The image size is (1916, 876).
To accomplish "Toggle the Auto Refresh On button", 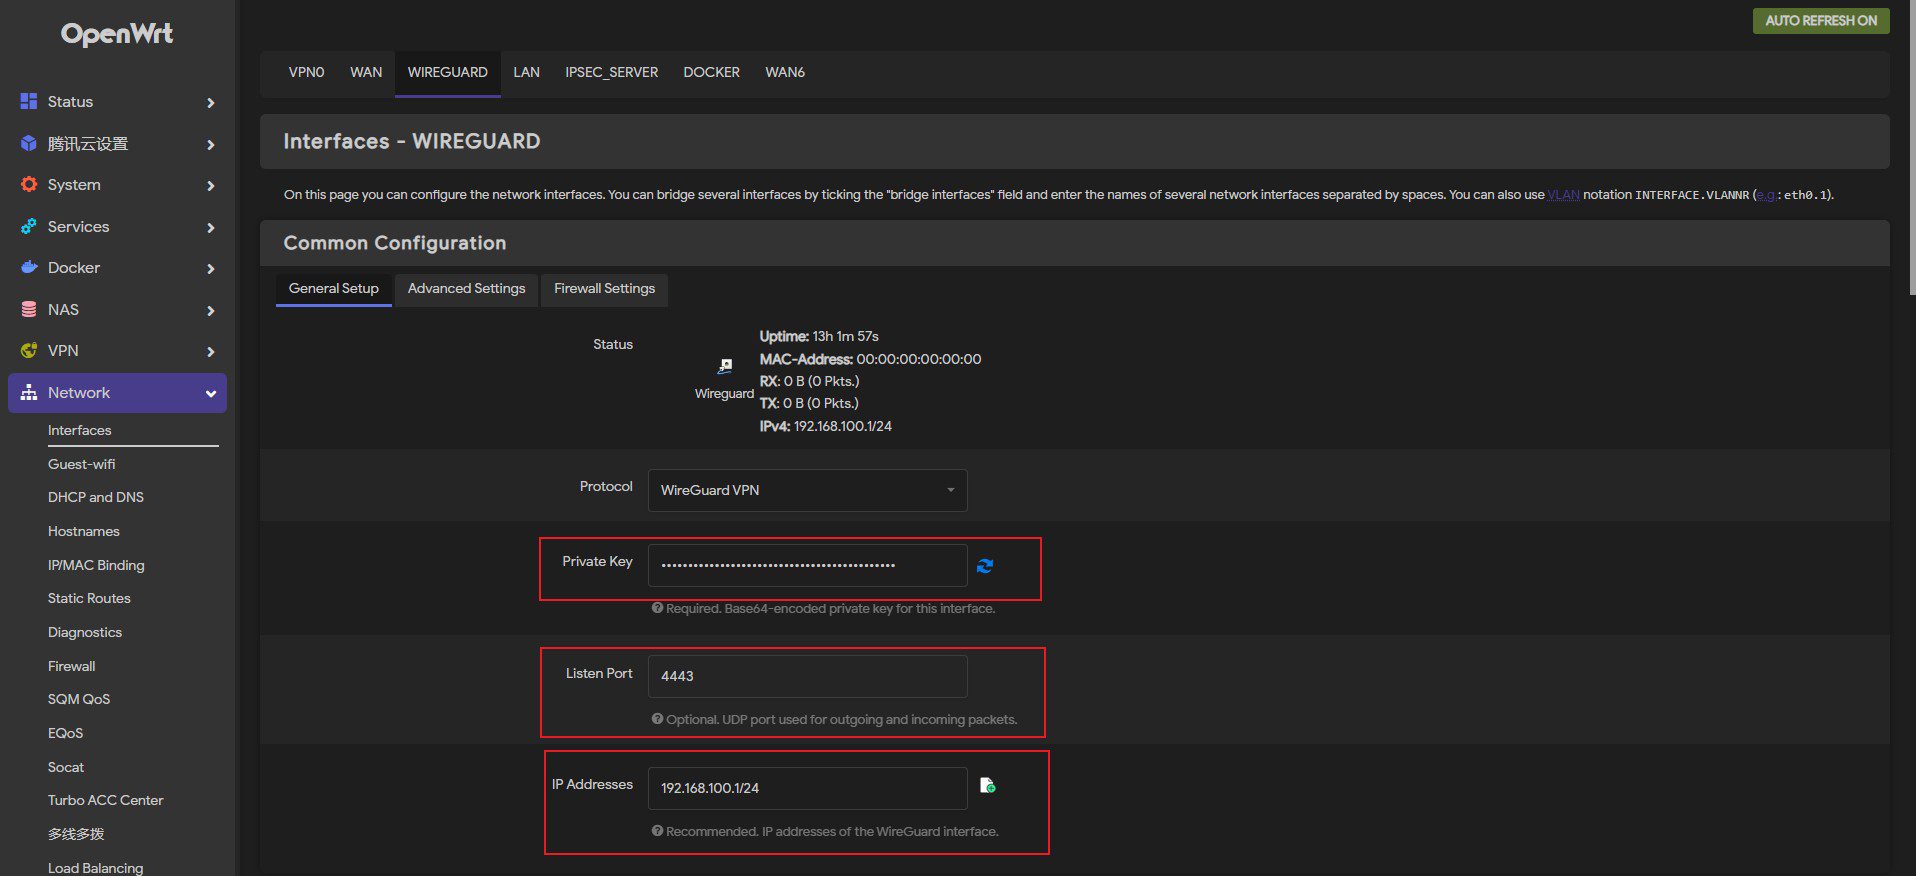I will coord(1820,21).
